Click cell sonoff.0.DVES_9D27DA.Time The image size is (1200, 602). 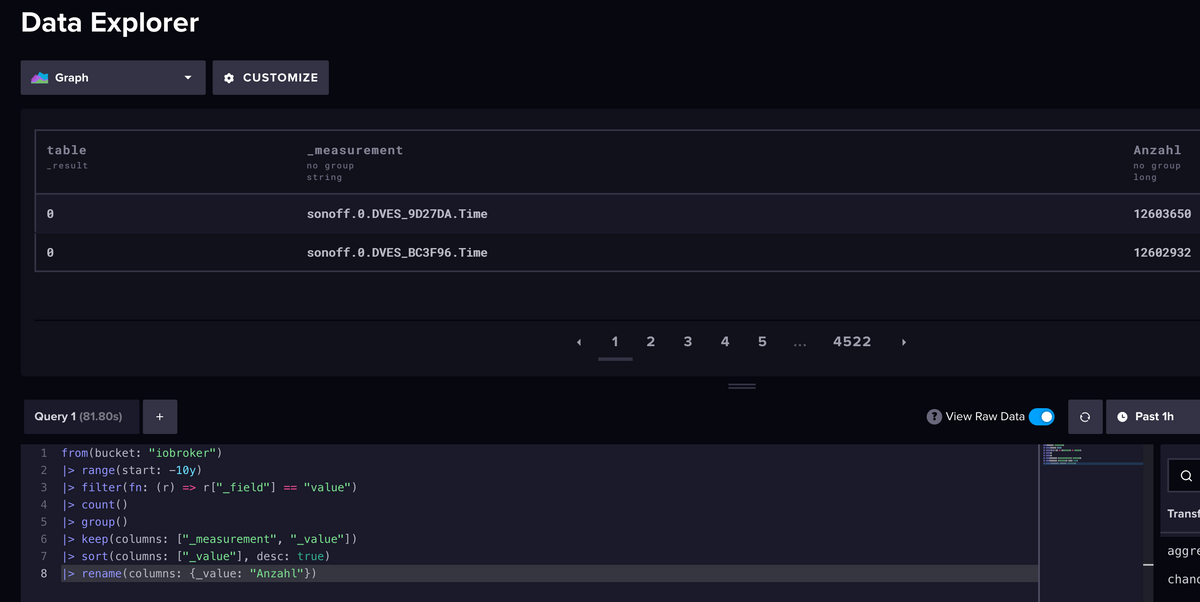pos(397,214)
